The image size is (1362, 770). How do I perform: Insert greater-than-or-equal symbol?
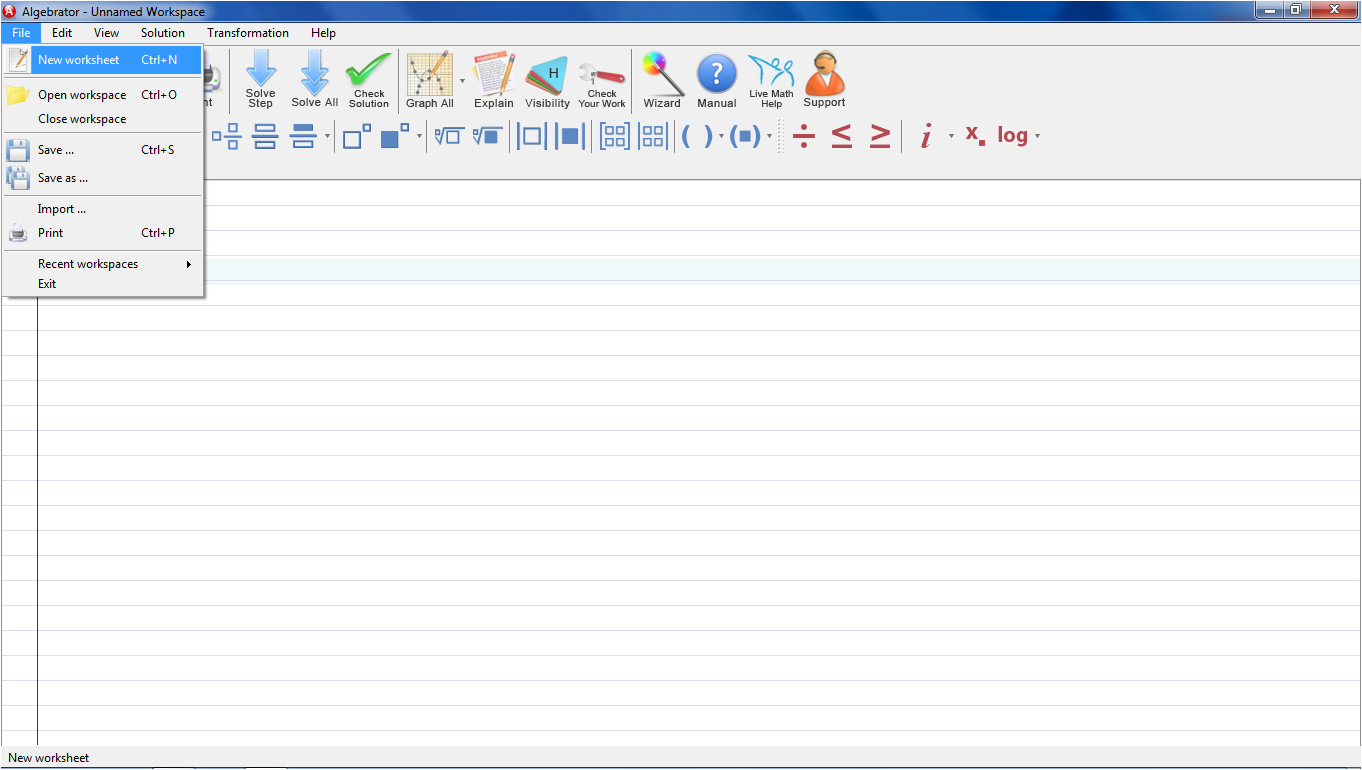pos(880,136)
